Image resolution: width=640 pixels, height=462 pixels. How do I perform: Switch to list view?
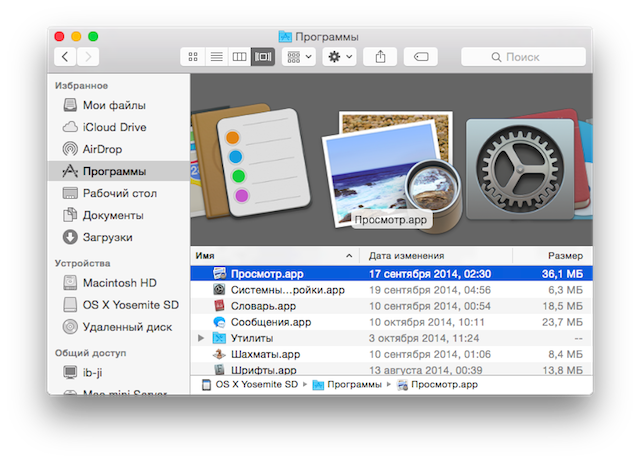click(x=216, y=57)
